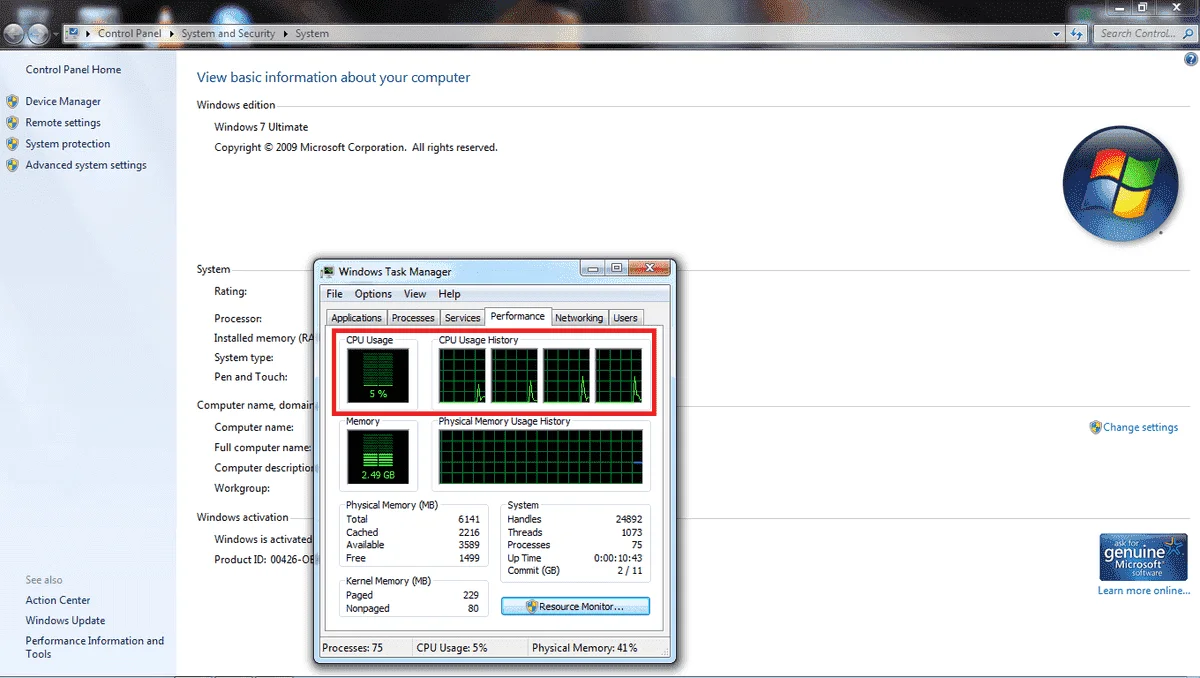
Task: Select Control Panel in the breadcrumb
Action: (129, 34)
